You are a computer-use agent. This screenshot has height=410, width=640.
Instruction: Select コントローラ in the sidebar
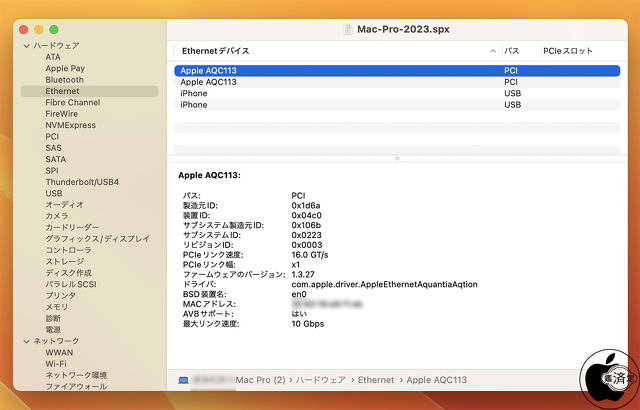[69, 250]
